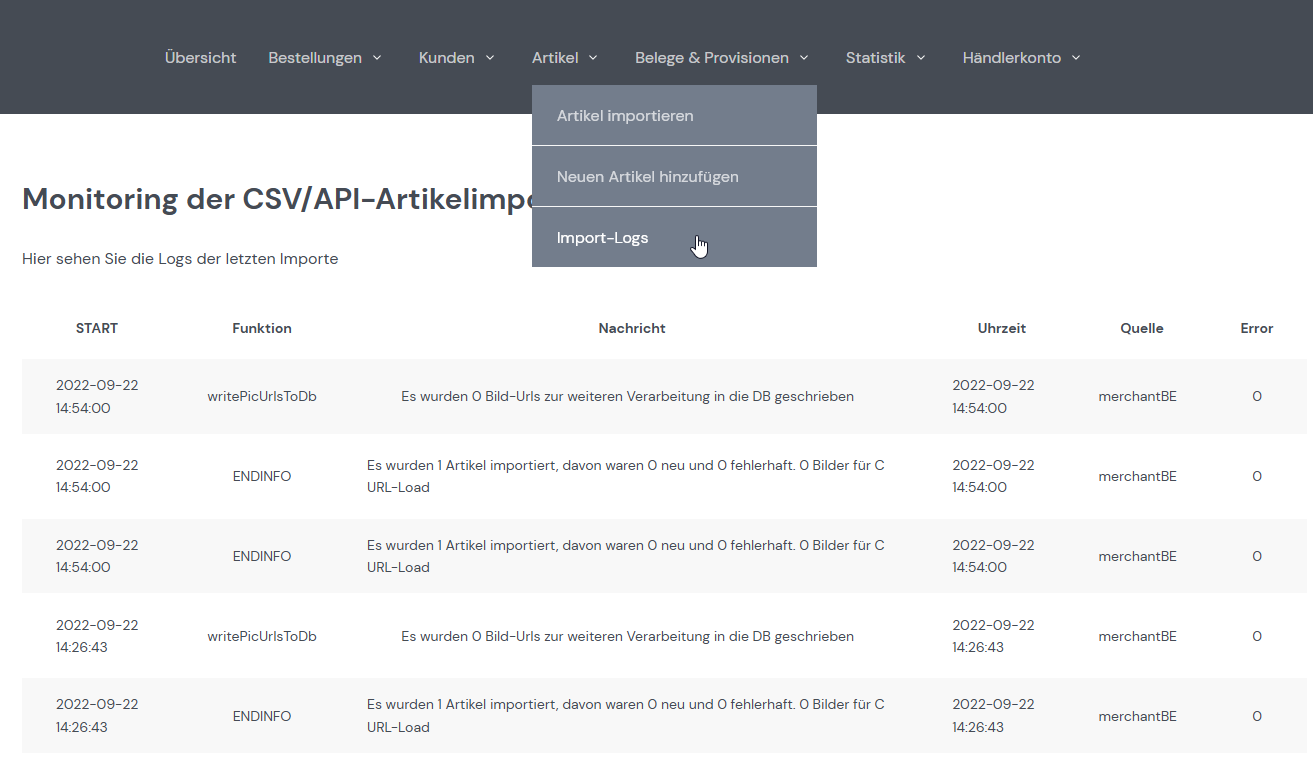Image resolution: width=1313 pixels, height=760 pixels.
Task: Expand the Belege & Provisionen chevron
Action: click(804, 58)
